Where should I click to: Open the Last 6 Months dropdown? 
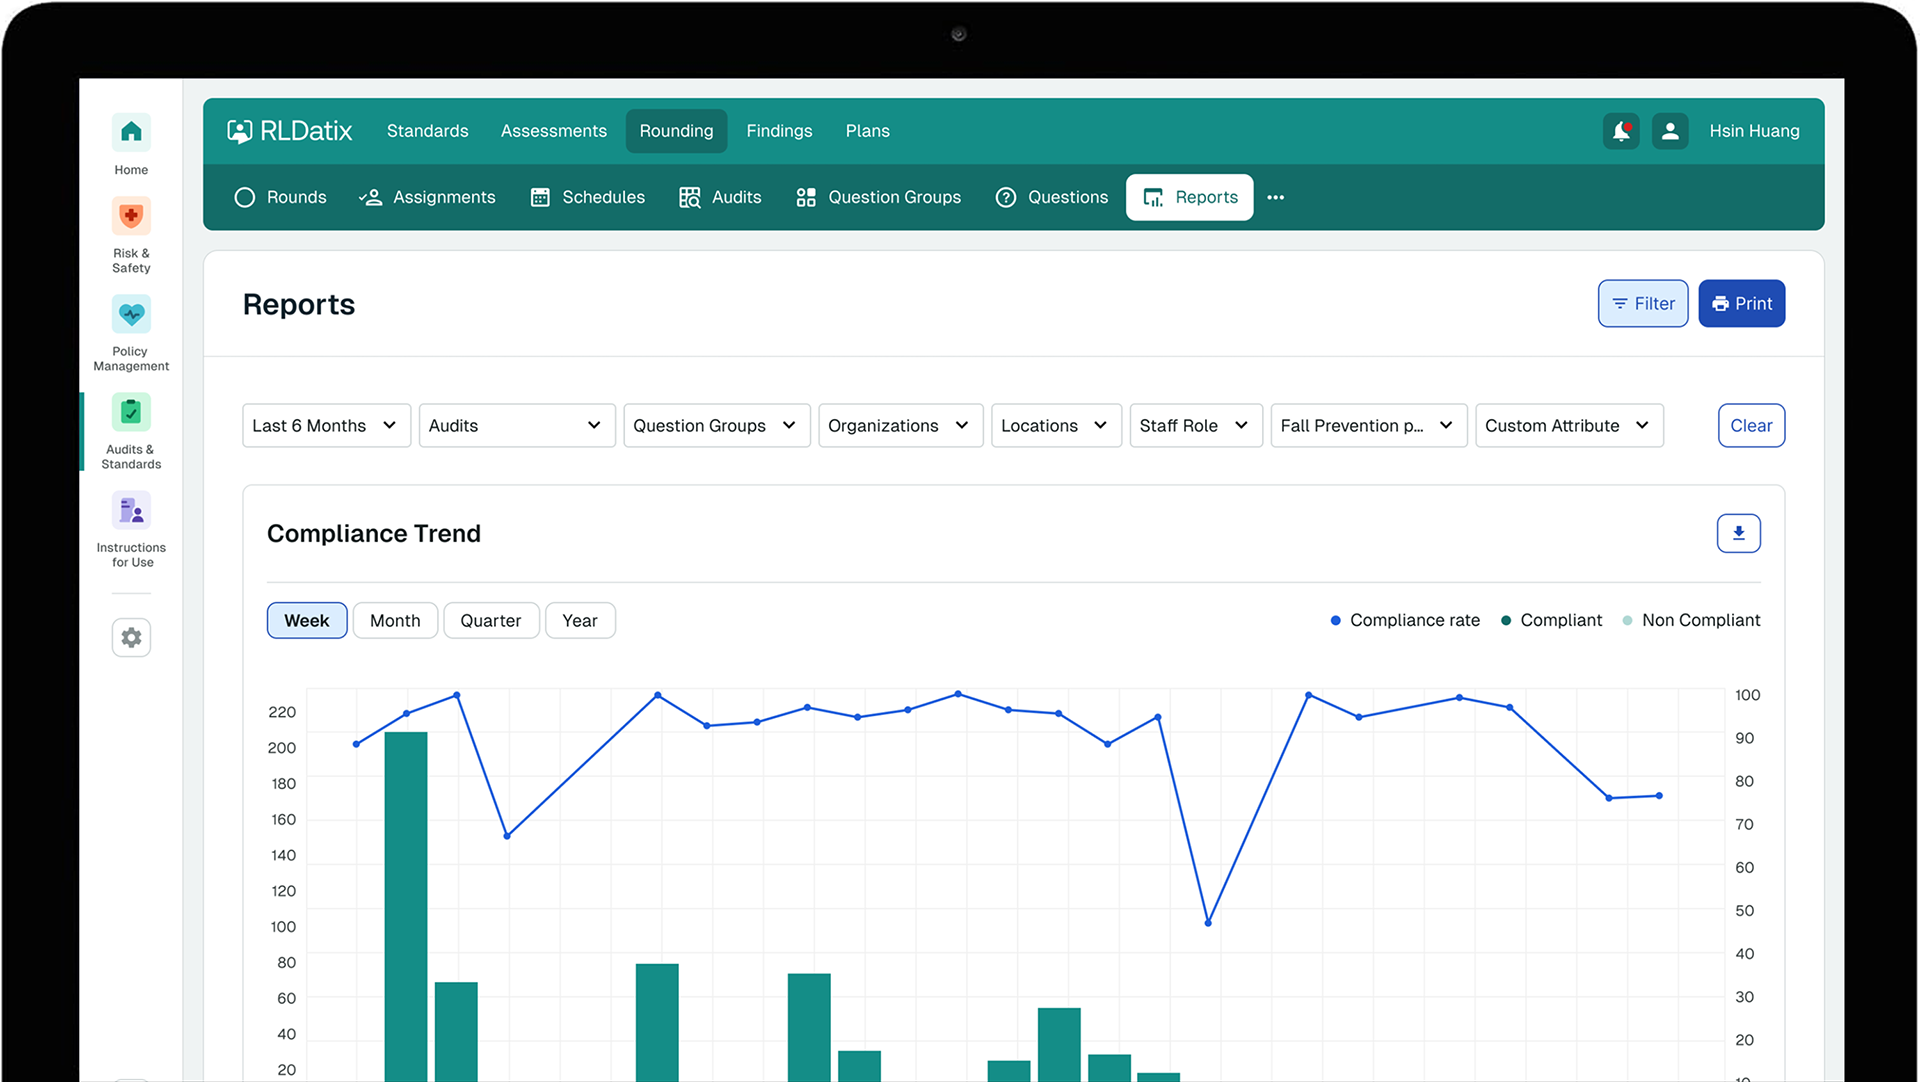pyautogui.click(x=326, y=425)
